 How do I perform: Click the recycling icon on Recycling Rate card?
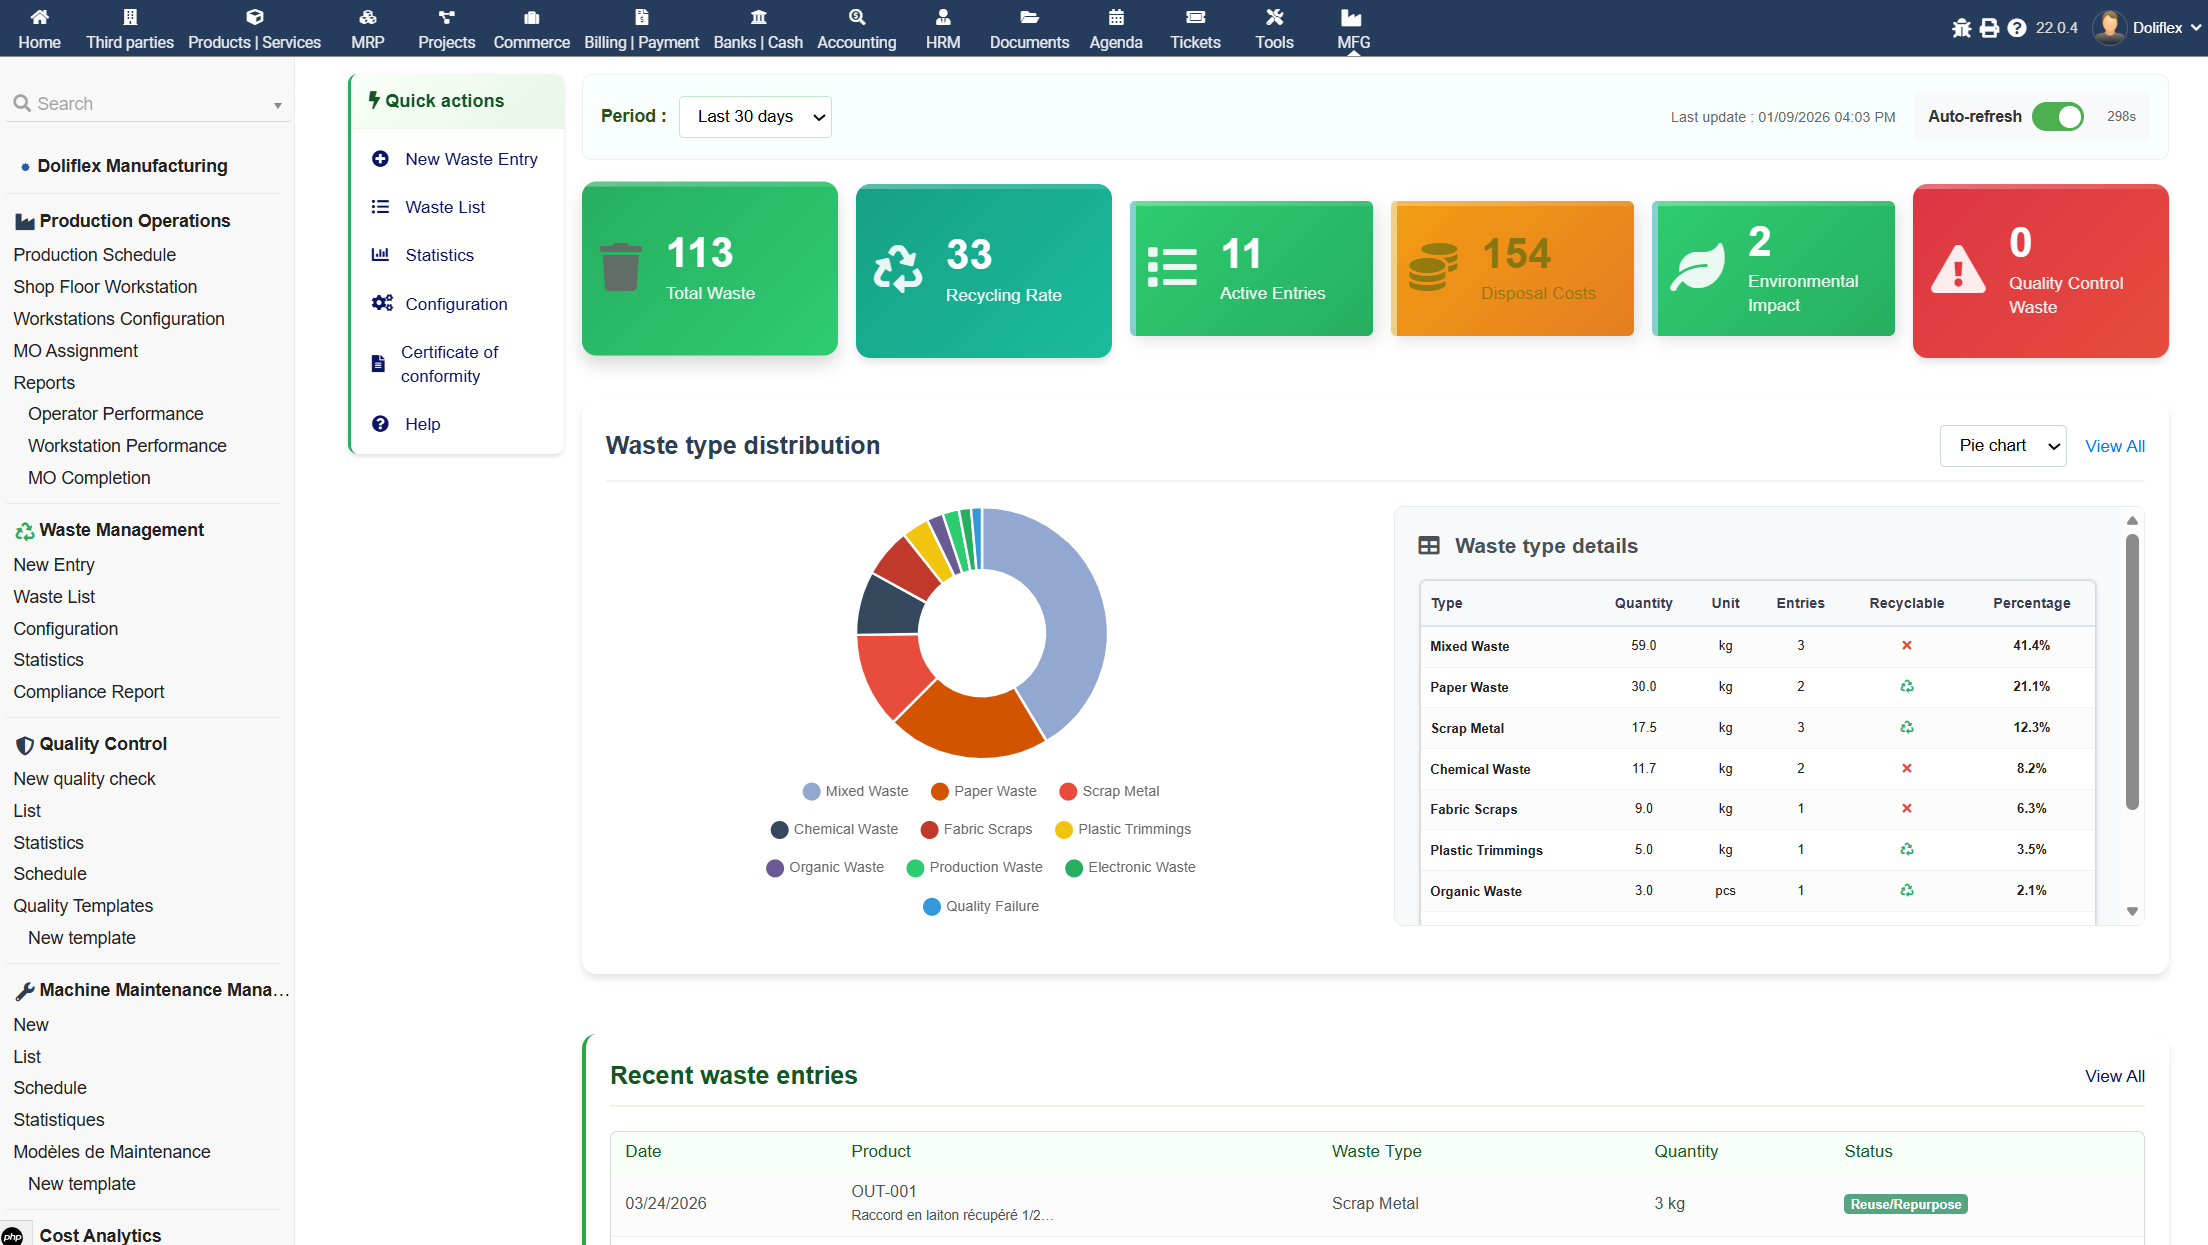tap(897, 269)
